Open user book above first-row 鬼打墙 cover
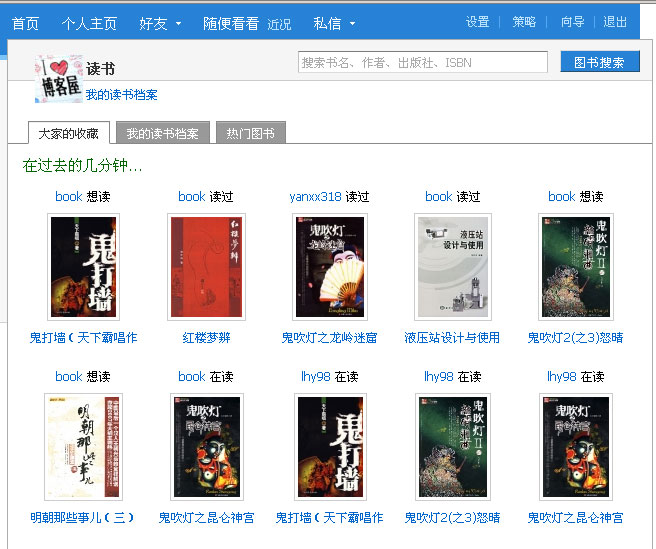 point(69,196)
